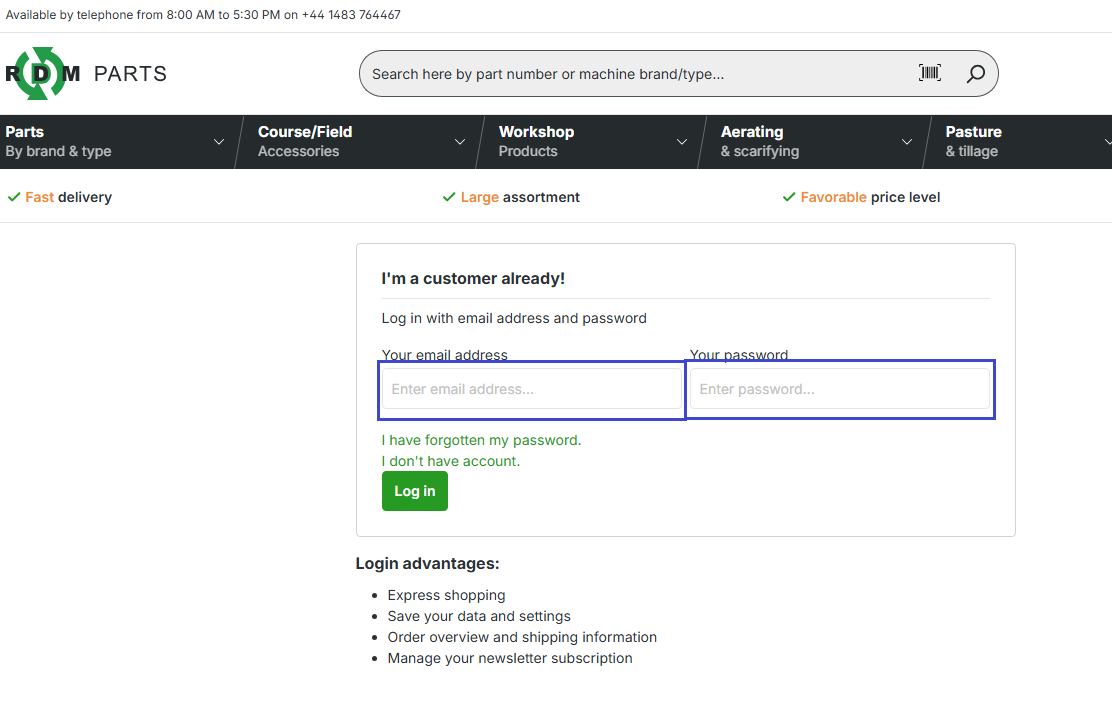Click into the password input field
Viewport: 1112px width, 703px height.
839,389
